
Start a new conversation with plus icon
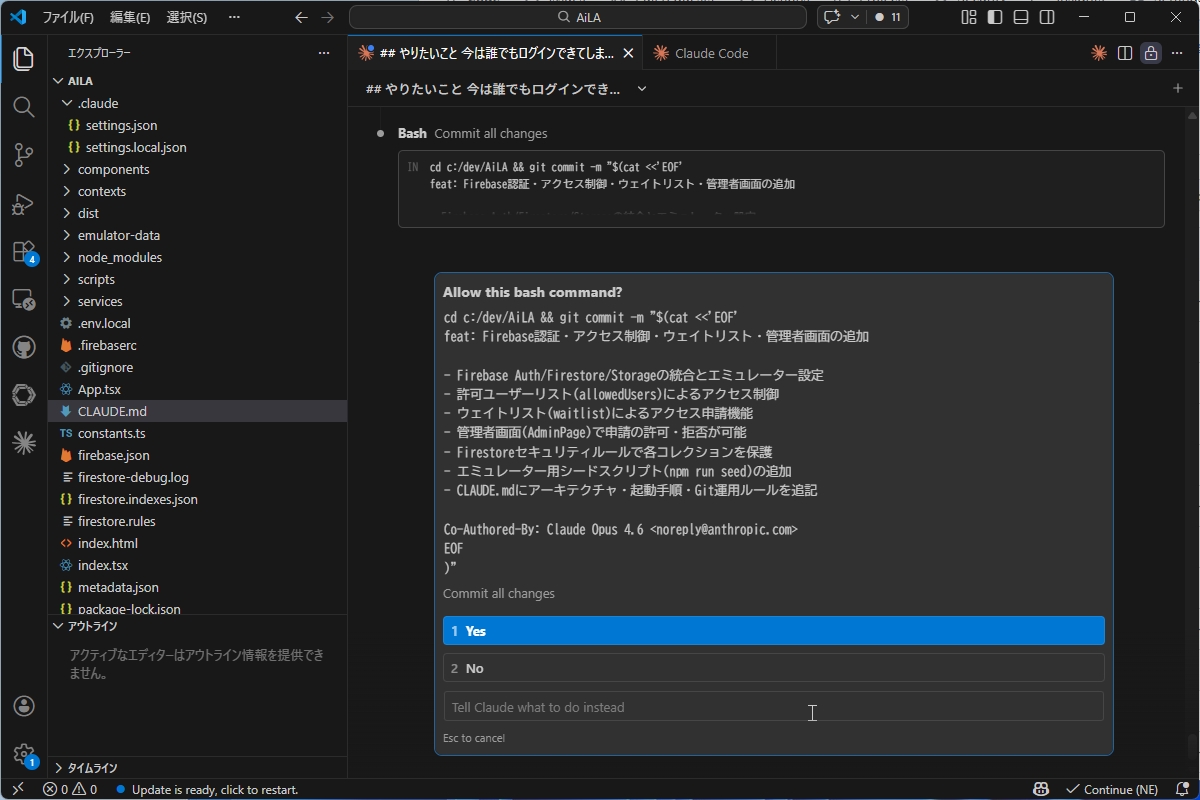[1177, 88]
